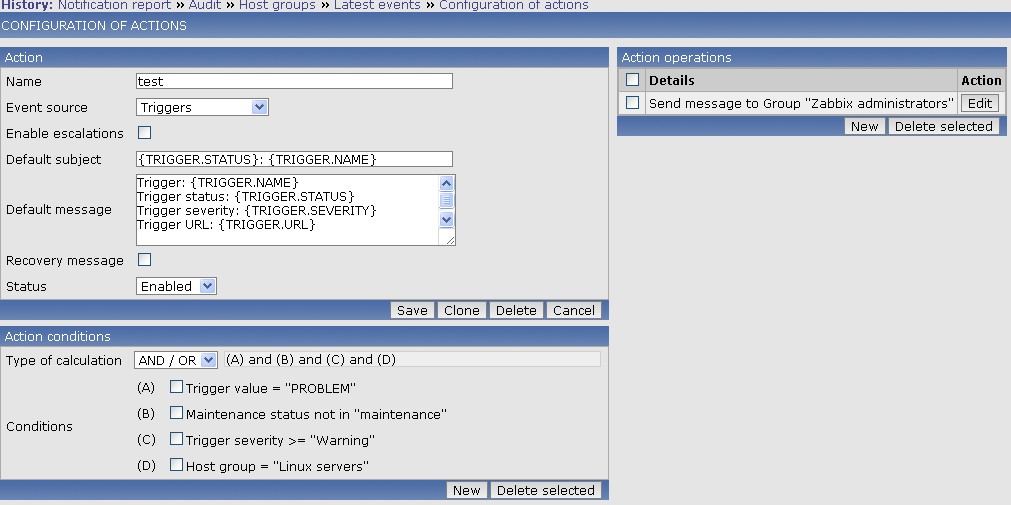Open the Notification report history link

point(114,5)
